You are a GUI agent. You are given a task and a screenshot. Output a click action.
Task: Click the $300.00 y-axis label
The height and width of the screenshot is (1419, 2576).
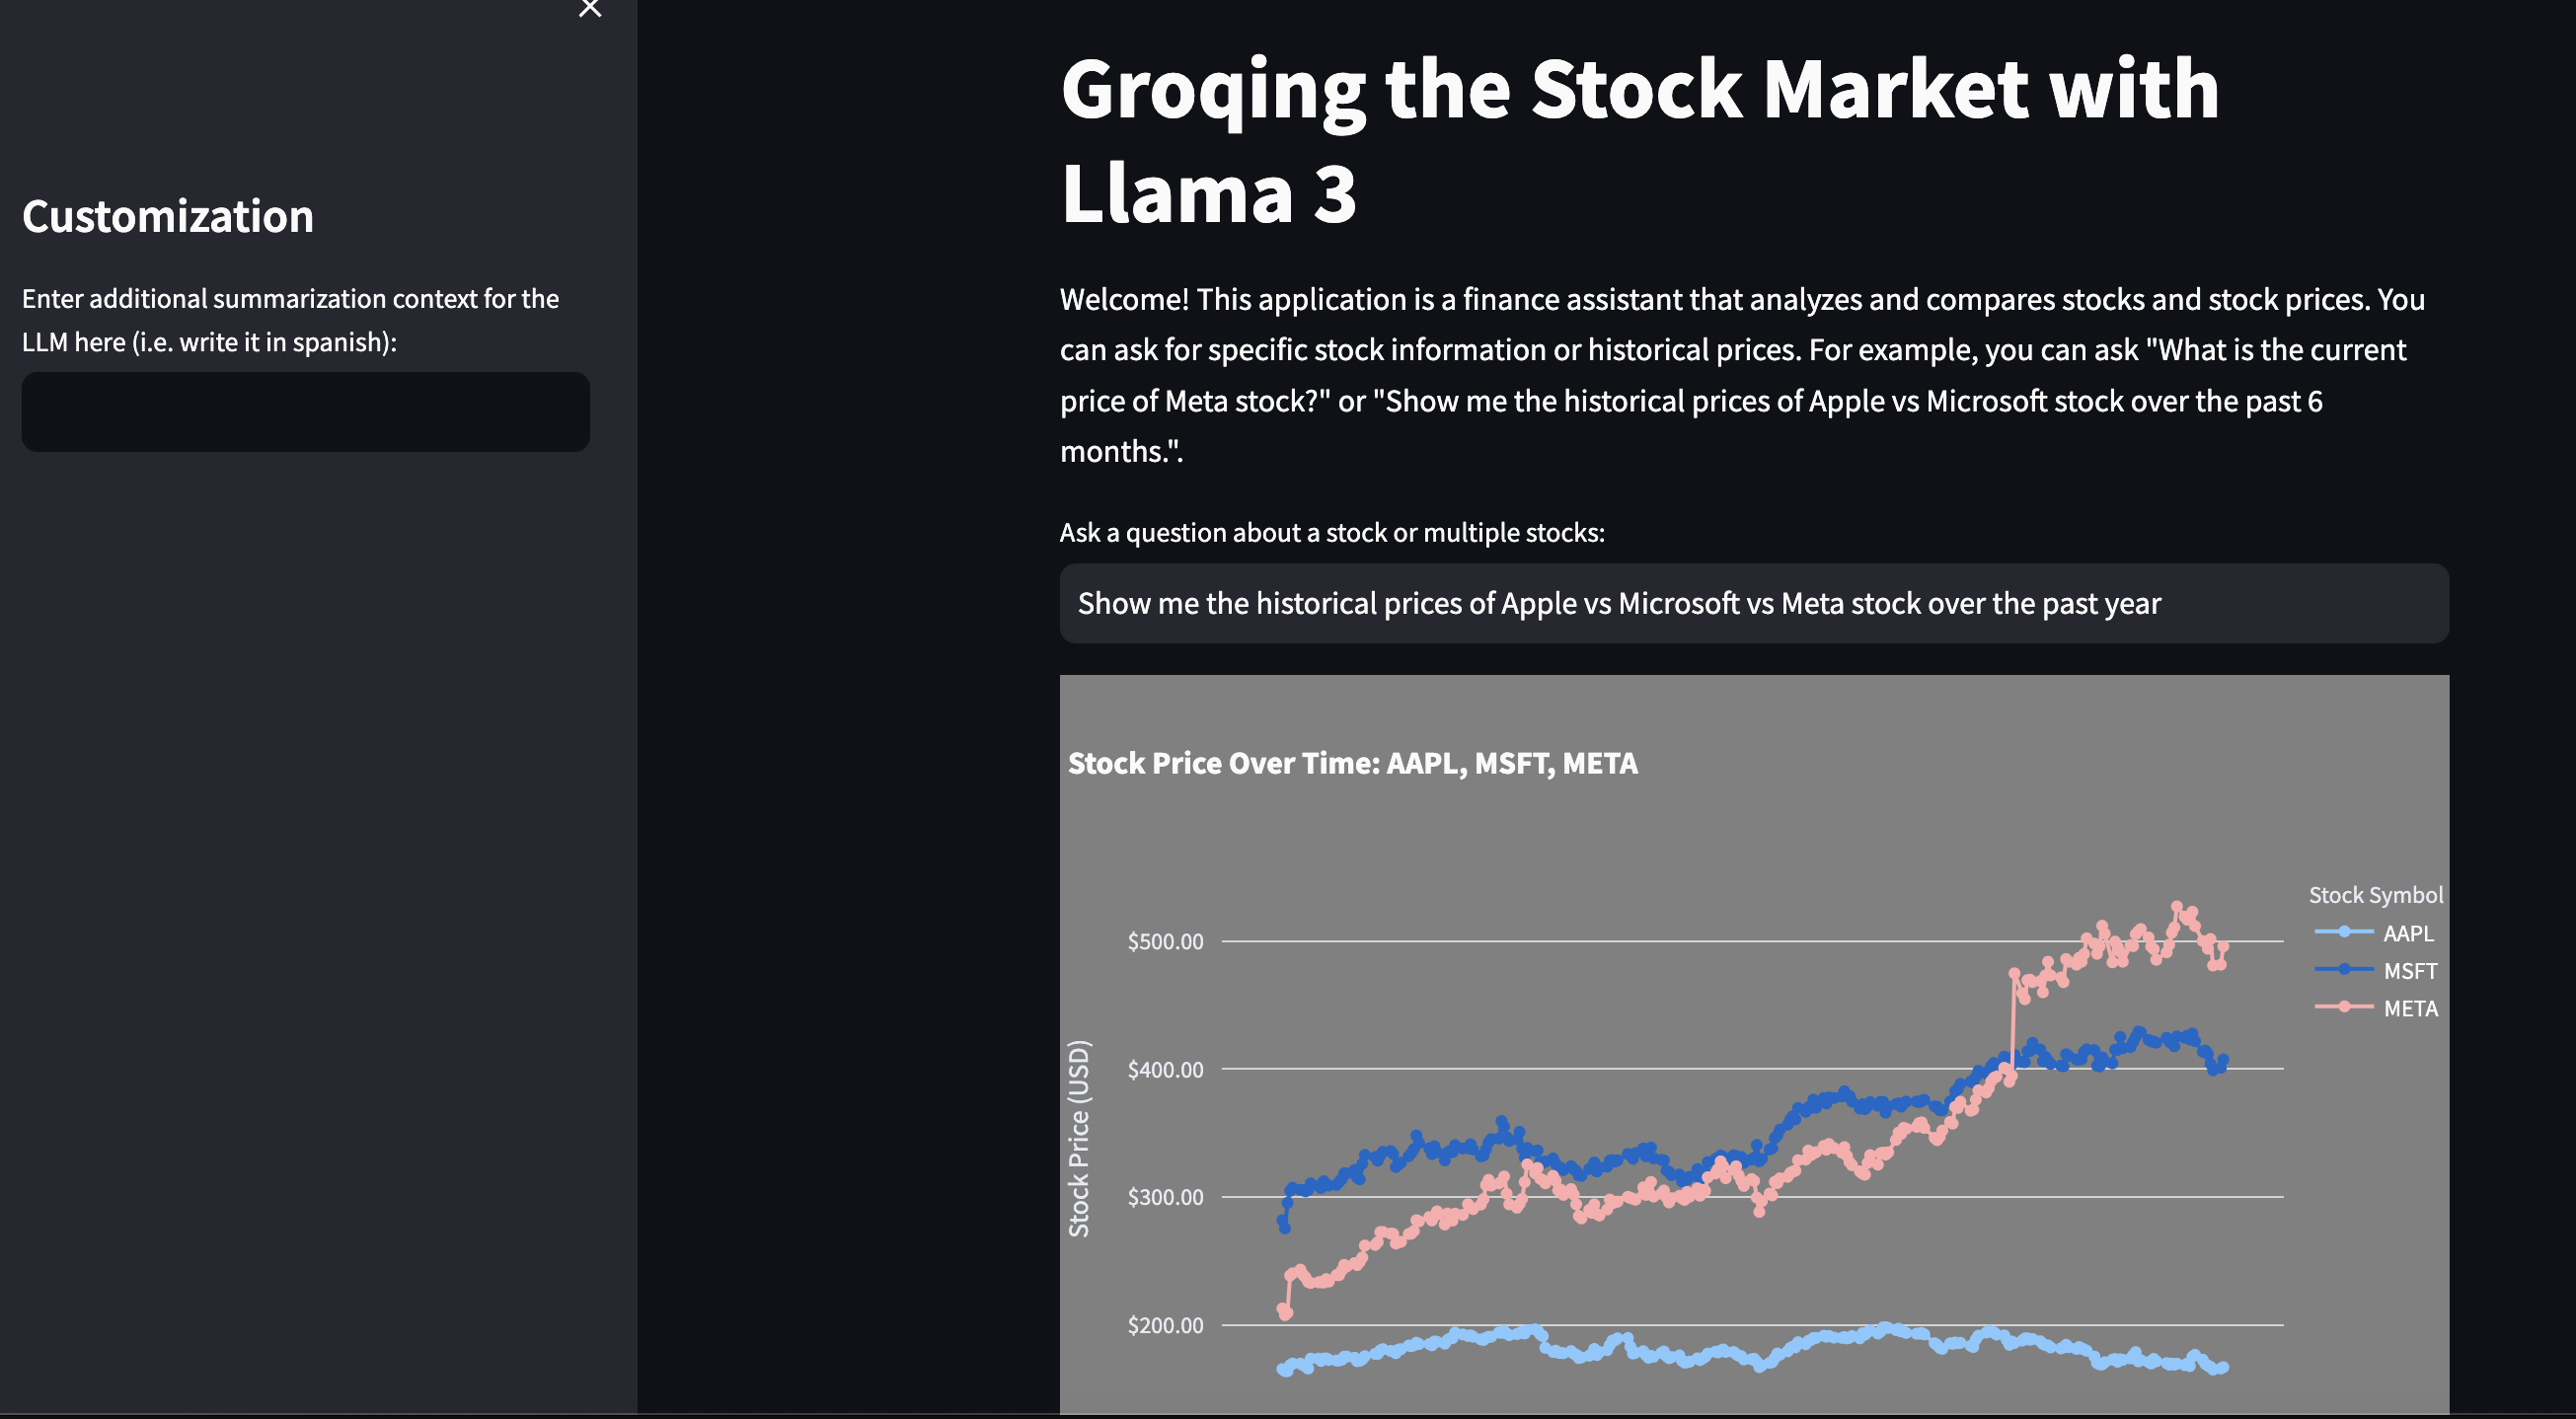[x=1165, y=1197]
